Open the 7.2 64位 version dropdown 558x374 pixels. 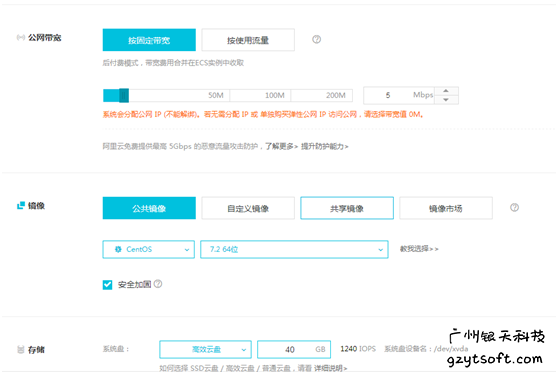coord(294,249)
